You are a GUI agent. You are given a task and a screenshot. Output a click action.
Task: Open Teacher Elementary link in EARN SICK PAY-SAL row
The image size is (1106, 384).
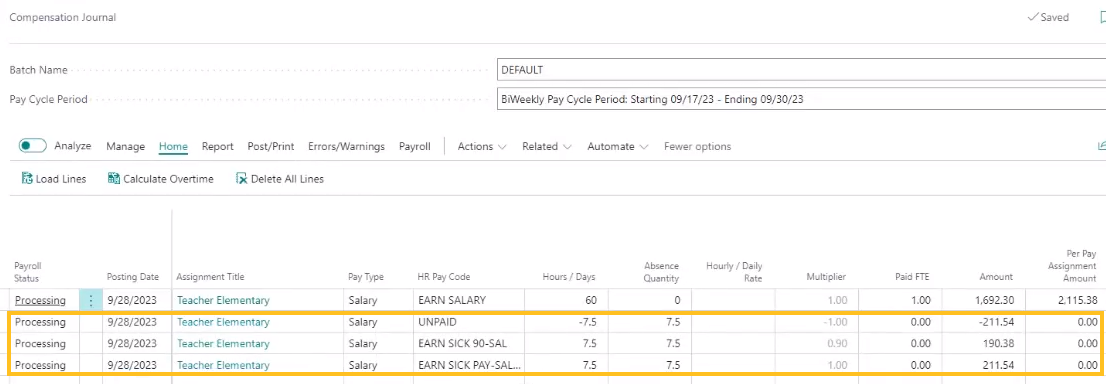[223, 365]
